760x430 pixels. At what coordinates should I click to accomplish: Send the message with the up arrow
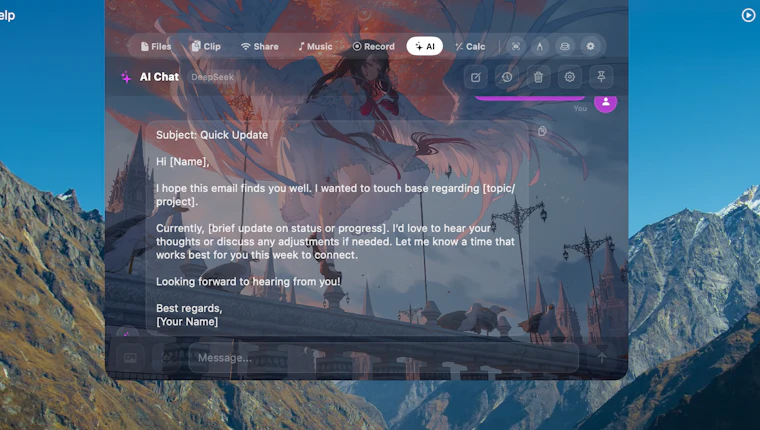click(x=602, y=358)
